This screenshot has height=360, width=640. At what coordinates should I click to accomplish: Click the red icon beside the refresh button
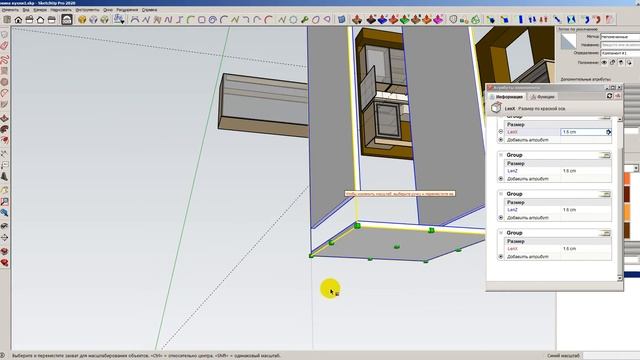point(618,96)
